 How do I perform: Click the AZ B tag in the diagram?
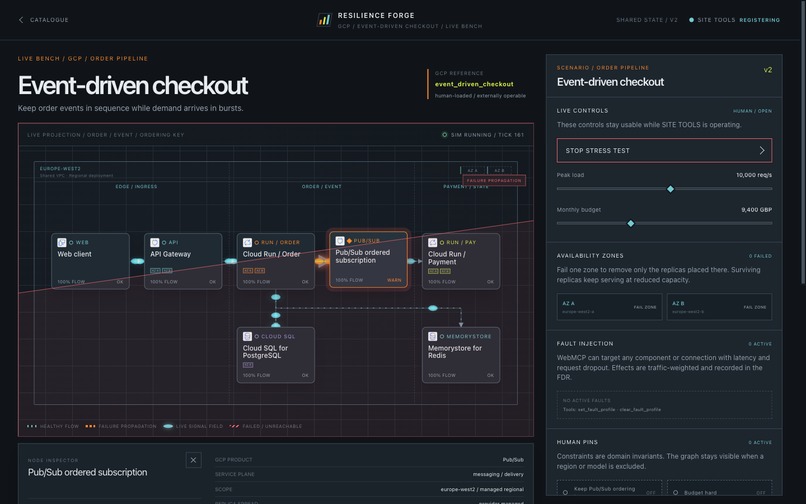pyautogui.click(x=499, y=170)
